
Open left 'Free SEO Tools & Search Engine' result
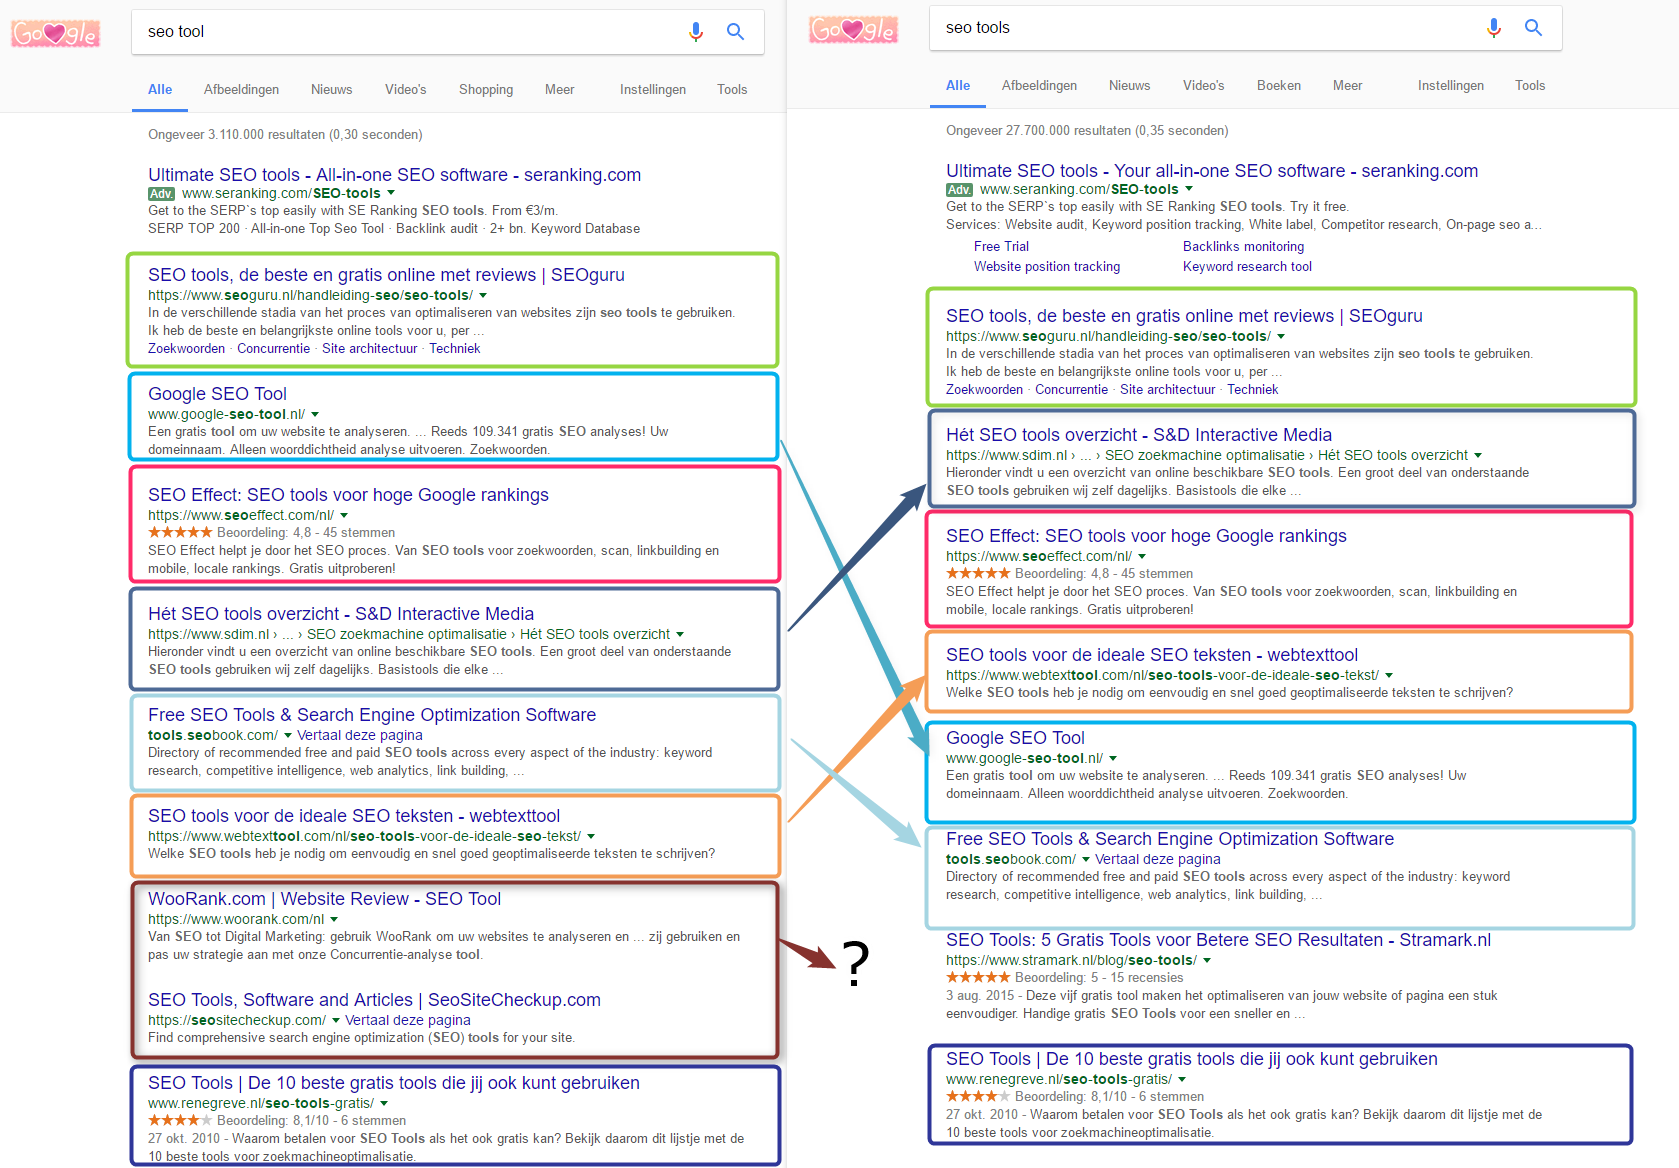click(x=372, y=715)
